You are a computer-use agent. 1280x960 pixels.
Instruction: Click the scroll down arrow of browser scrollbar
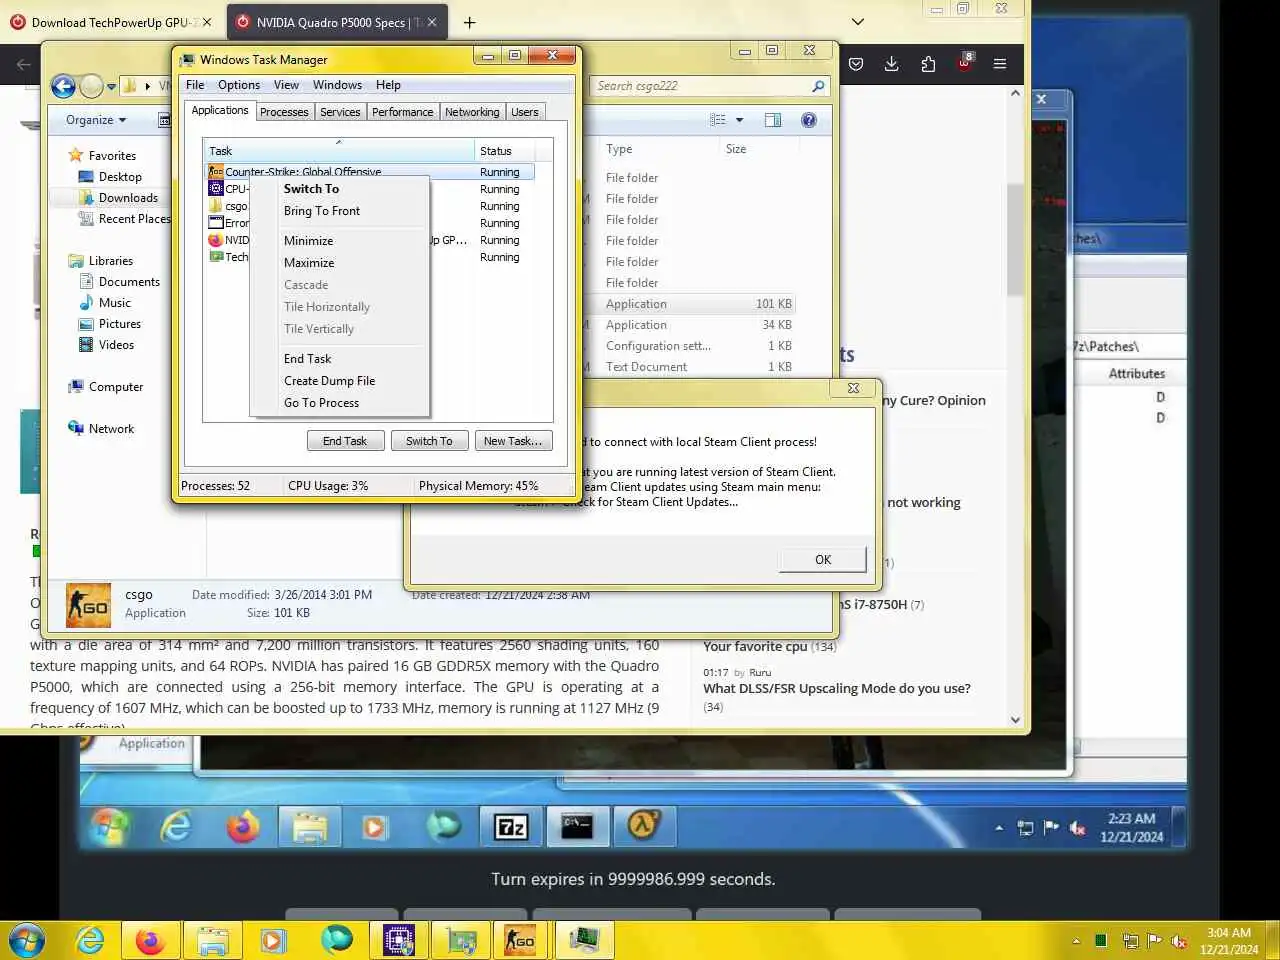coord(1015,720)
